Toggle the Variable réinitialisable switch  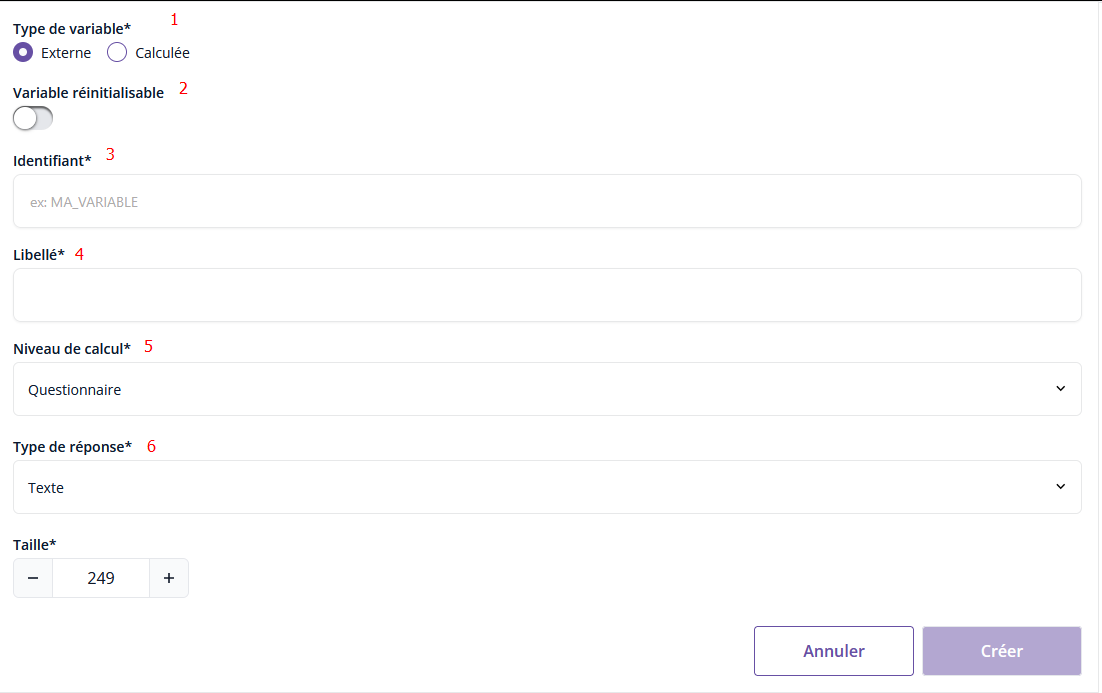coord(33,119)
